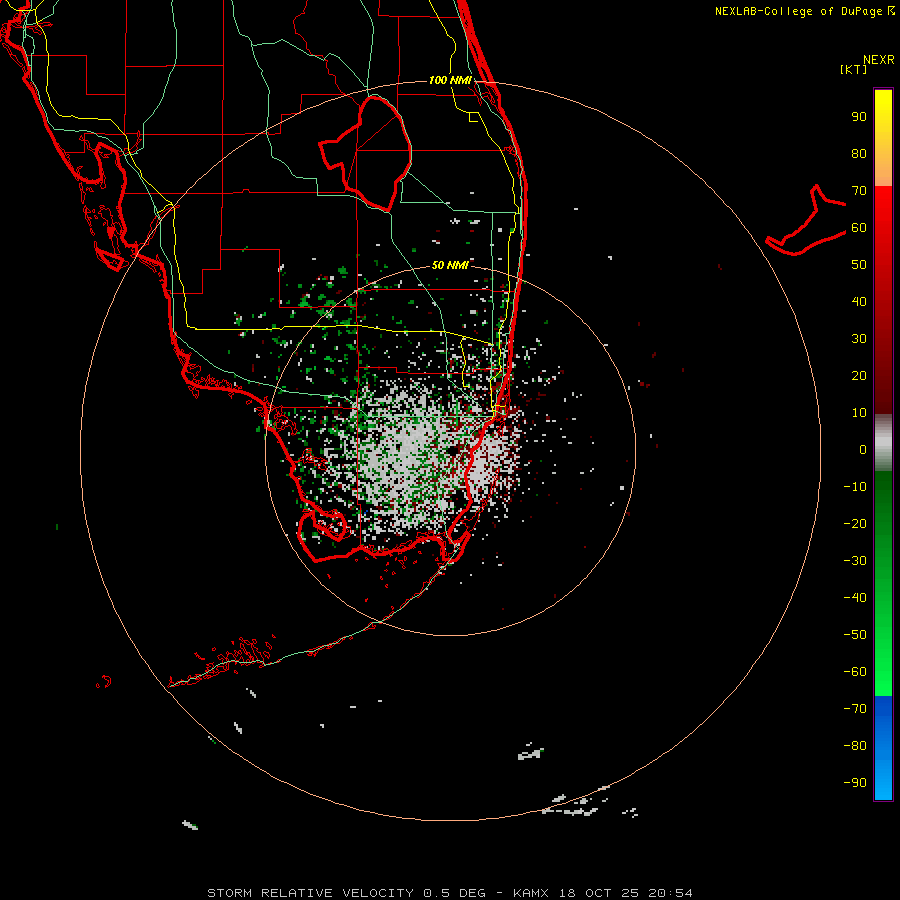Screen dimensions: 900x900
Task: Click the 80 value on velocity scale
Action: pyautogui.click(x=859, y=153)
